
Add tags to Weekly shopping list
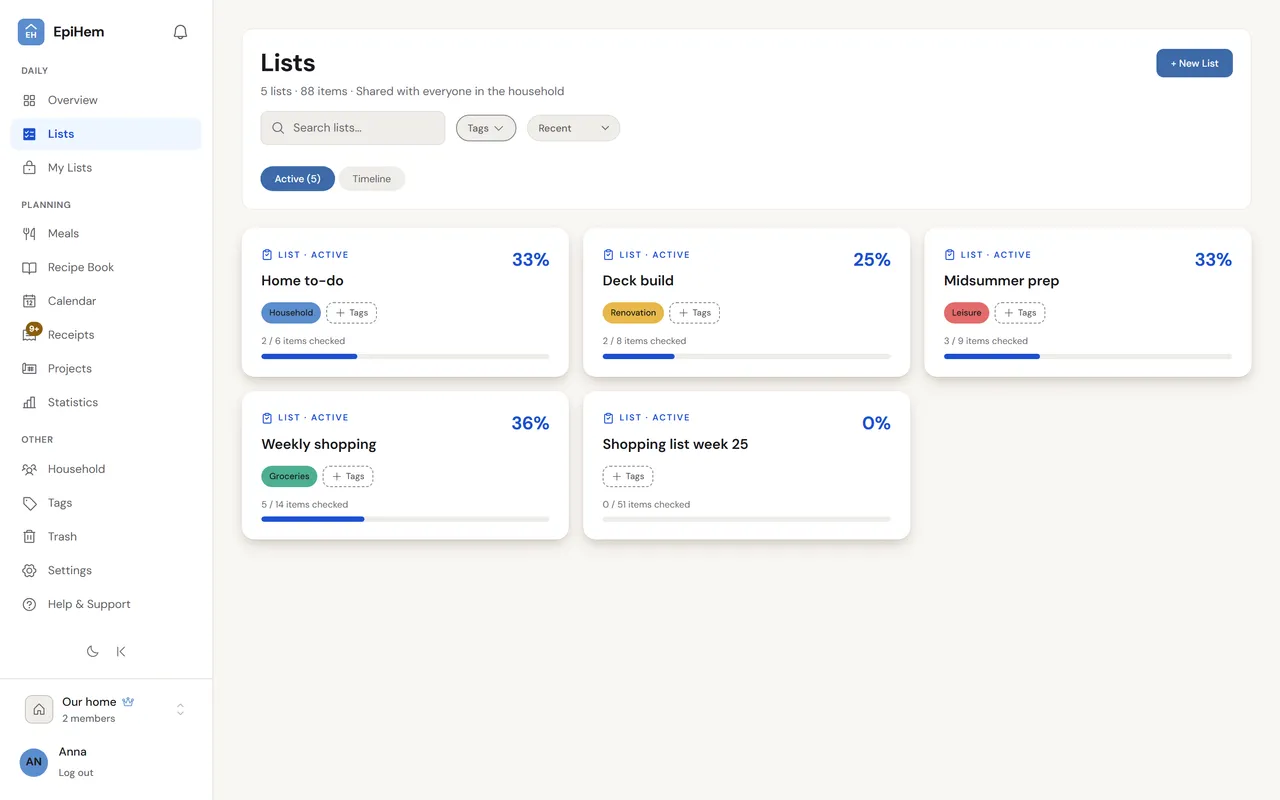pyautogui.click(x=348, y=476)
